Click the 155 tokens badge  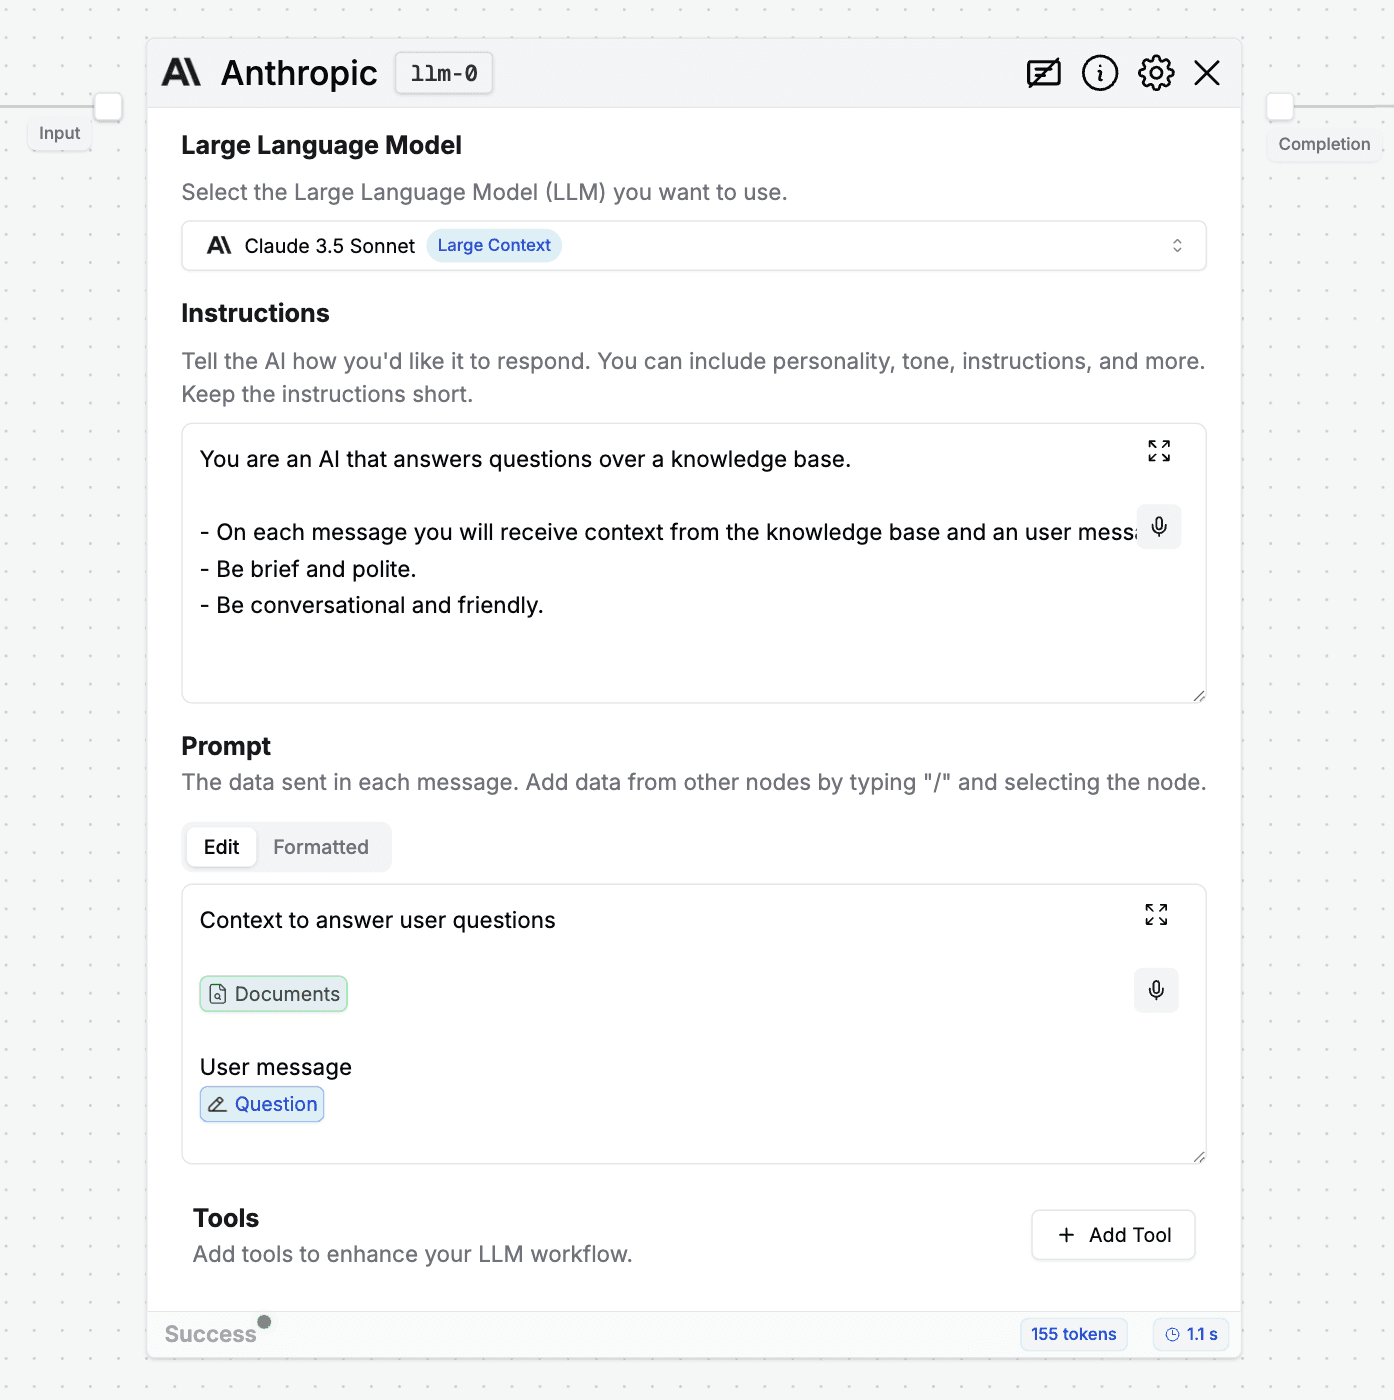pyautogui.click(x=1074, y=1334)
